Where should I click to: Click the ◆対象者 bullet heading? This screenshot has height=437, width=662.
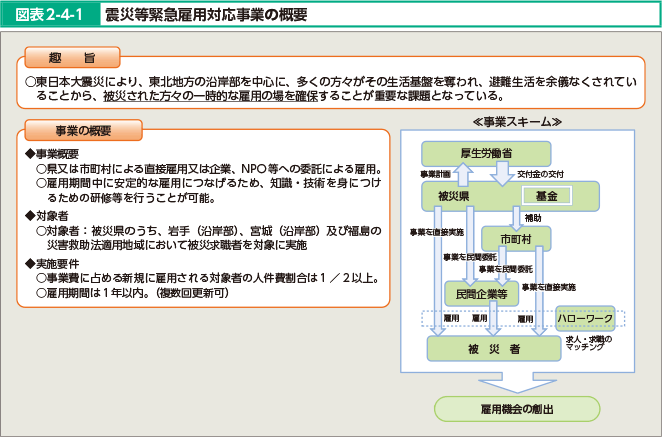click(47, 215)
